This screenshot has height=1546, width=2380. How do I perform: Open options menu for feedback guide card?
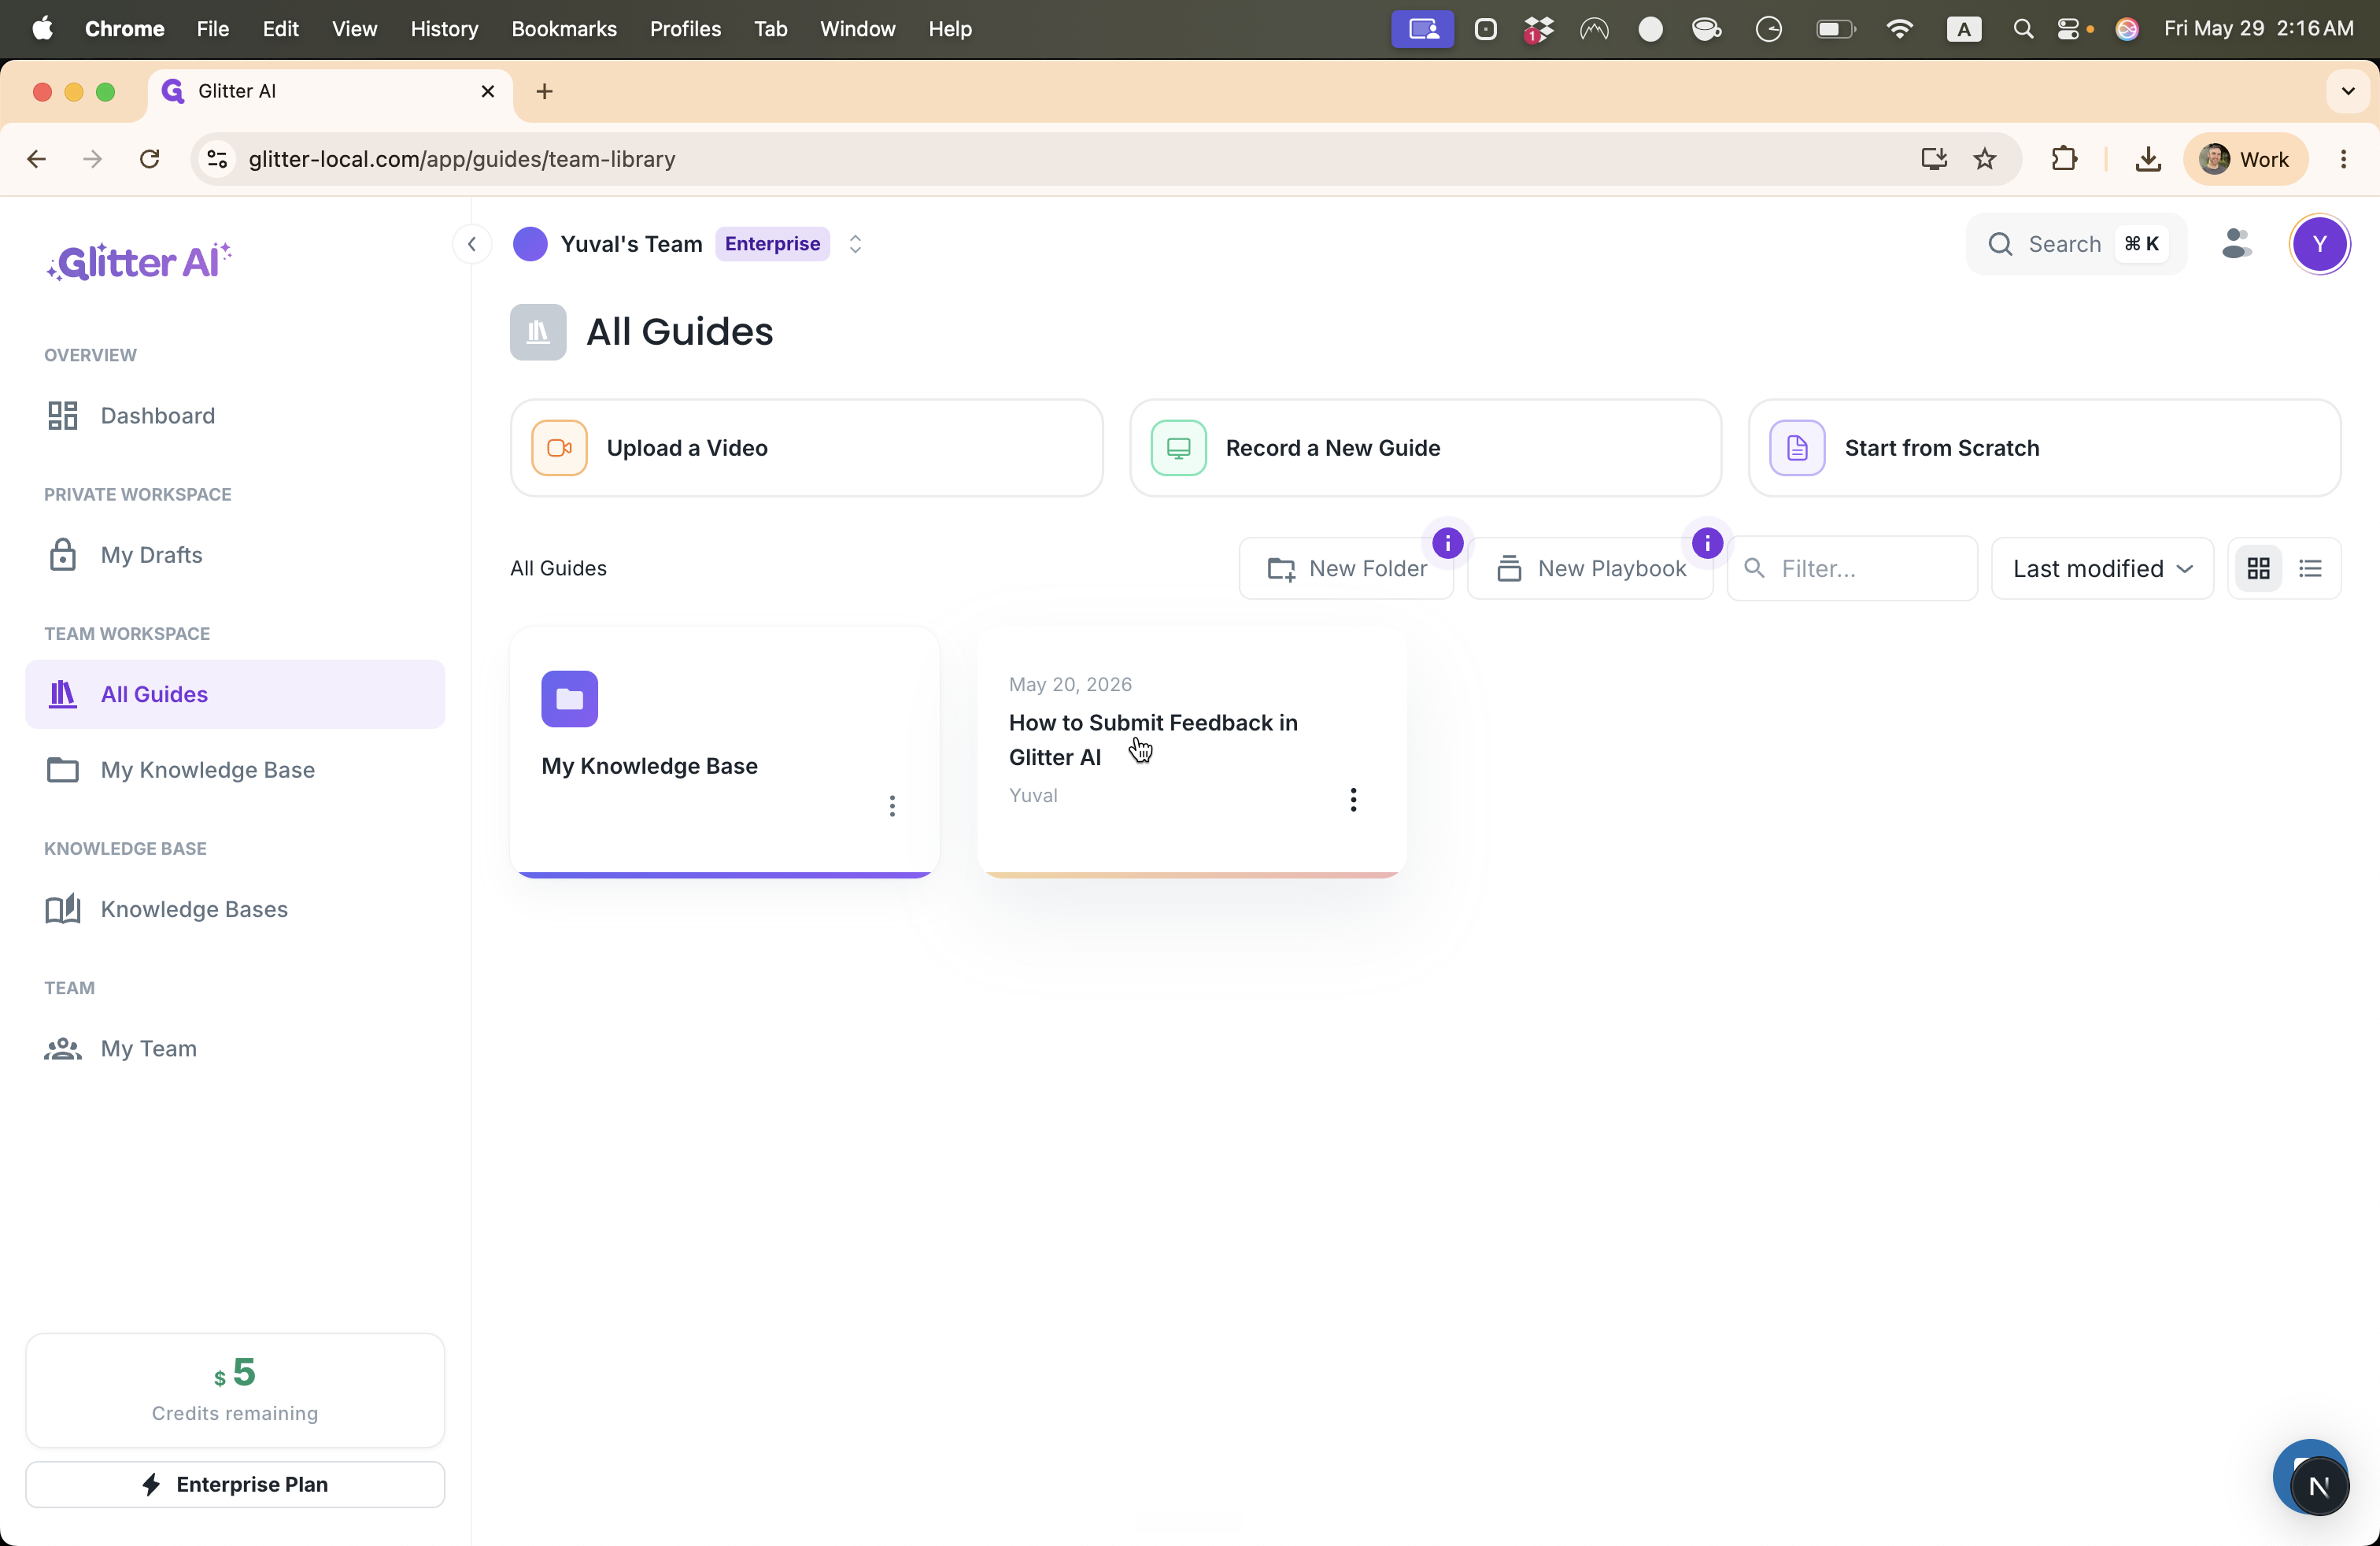click(1353, 799)
